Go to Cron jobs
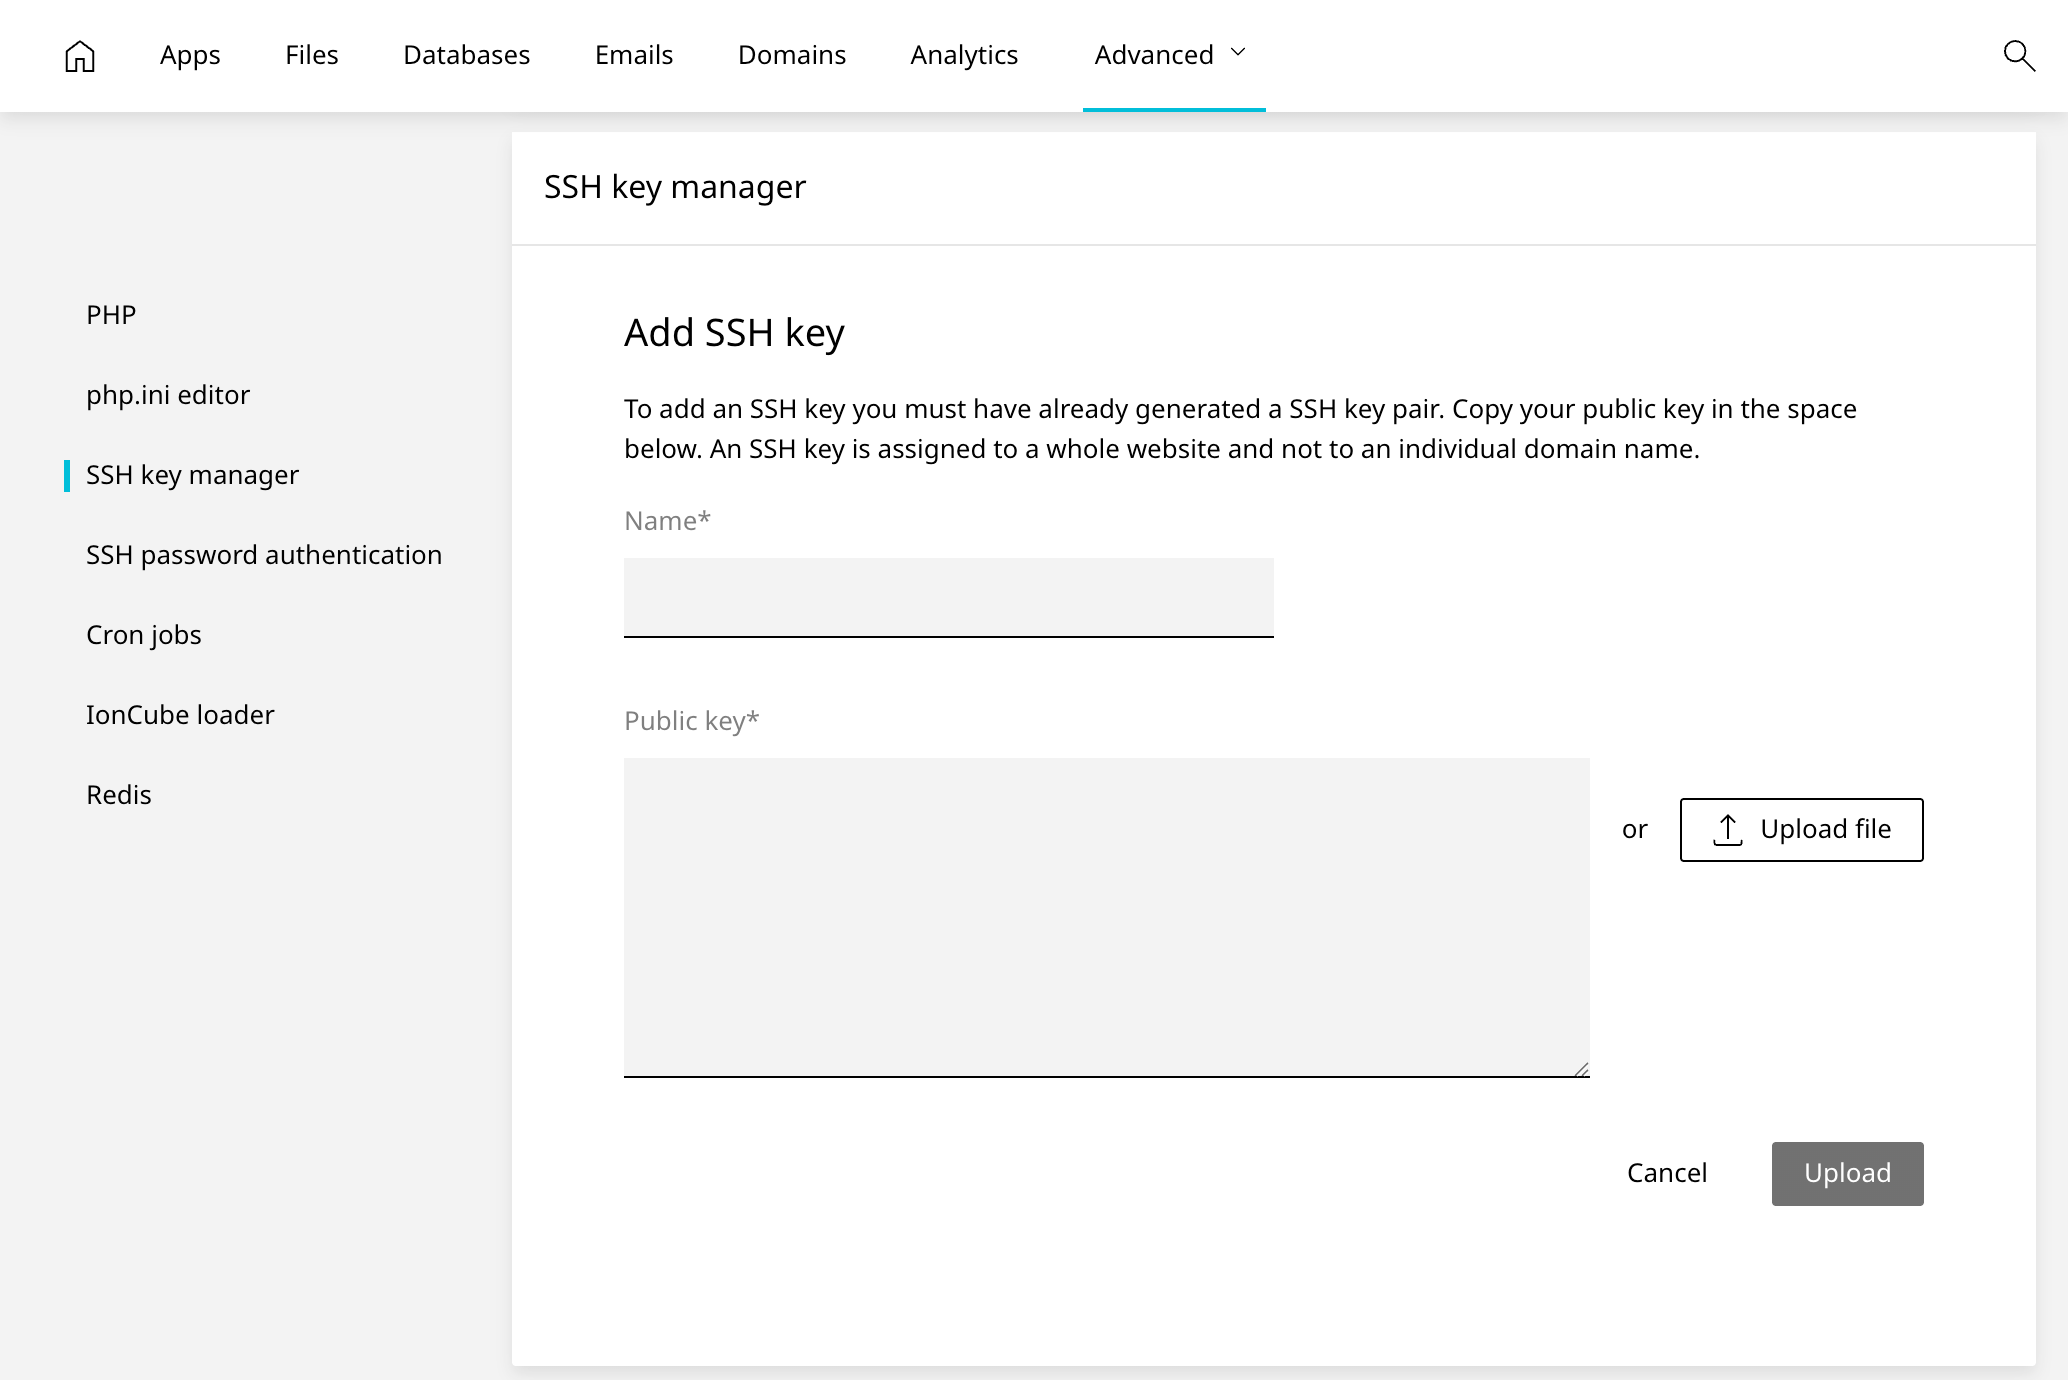2068x1380 pixels. [144, 635]
